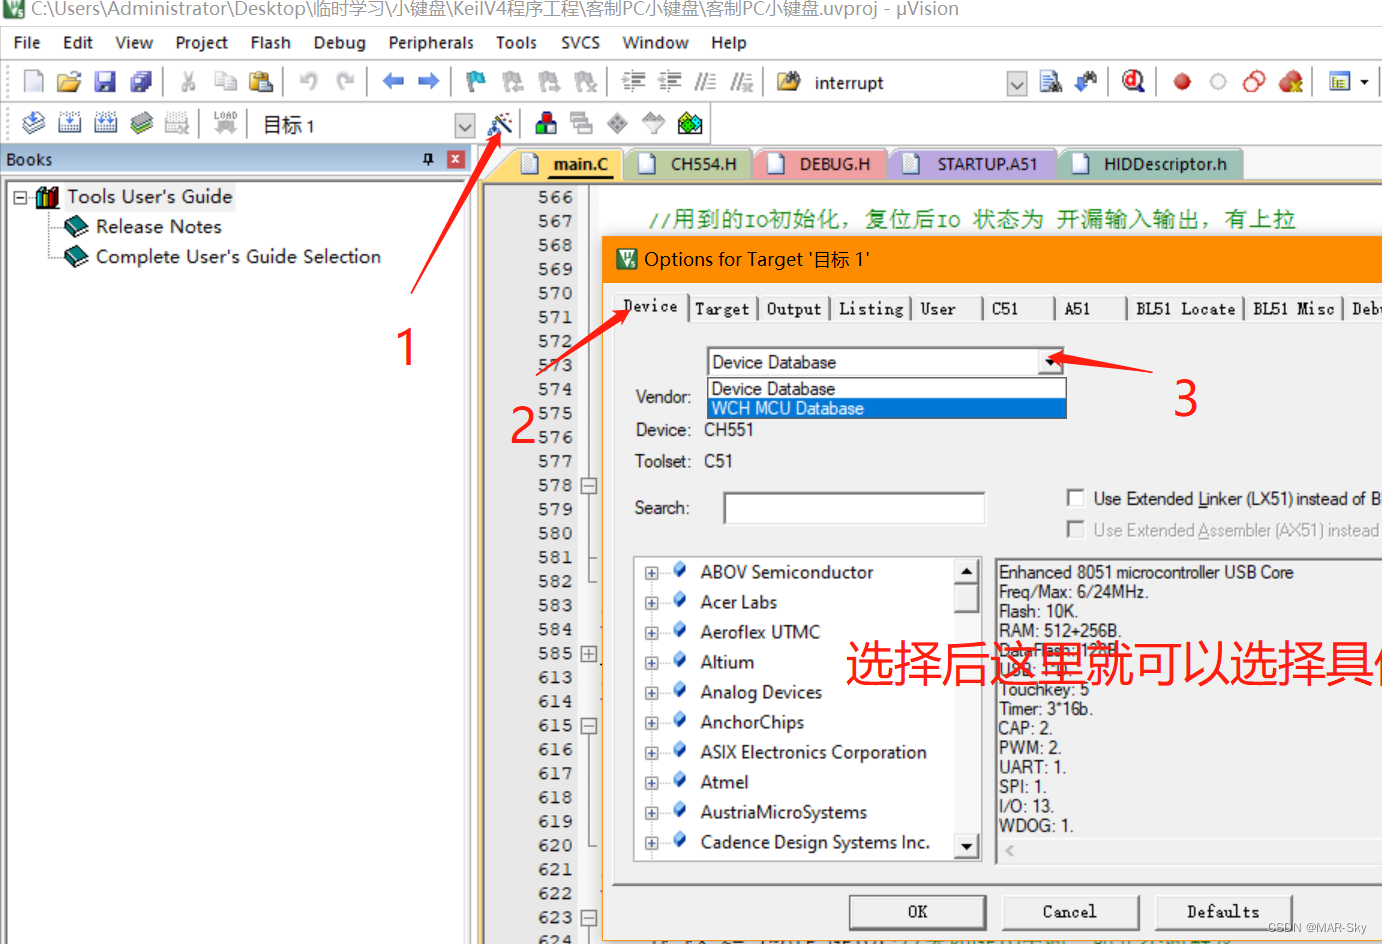The height and width of the screenshot is (944, 1382).
Task: Expand the Atmel vendor node
Action: coord(652,783)
